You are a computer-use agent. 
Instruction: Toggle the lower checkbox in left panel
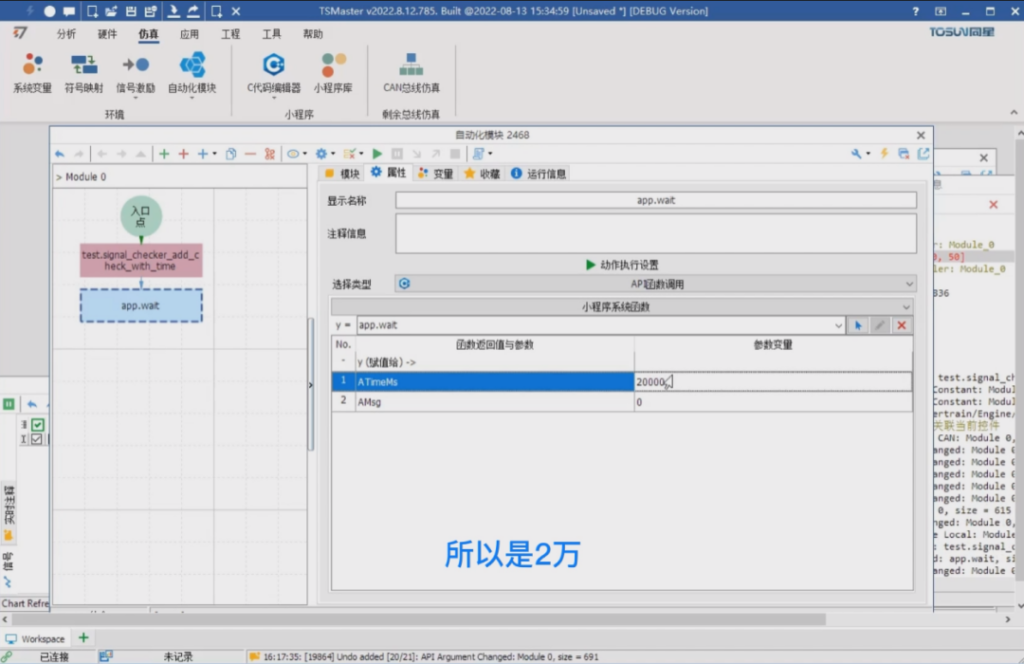click(x=37, y=439)
